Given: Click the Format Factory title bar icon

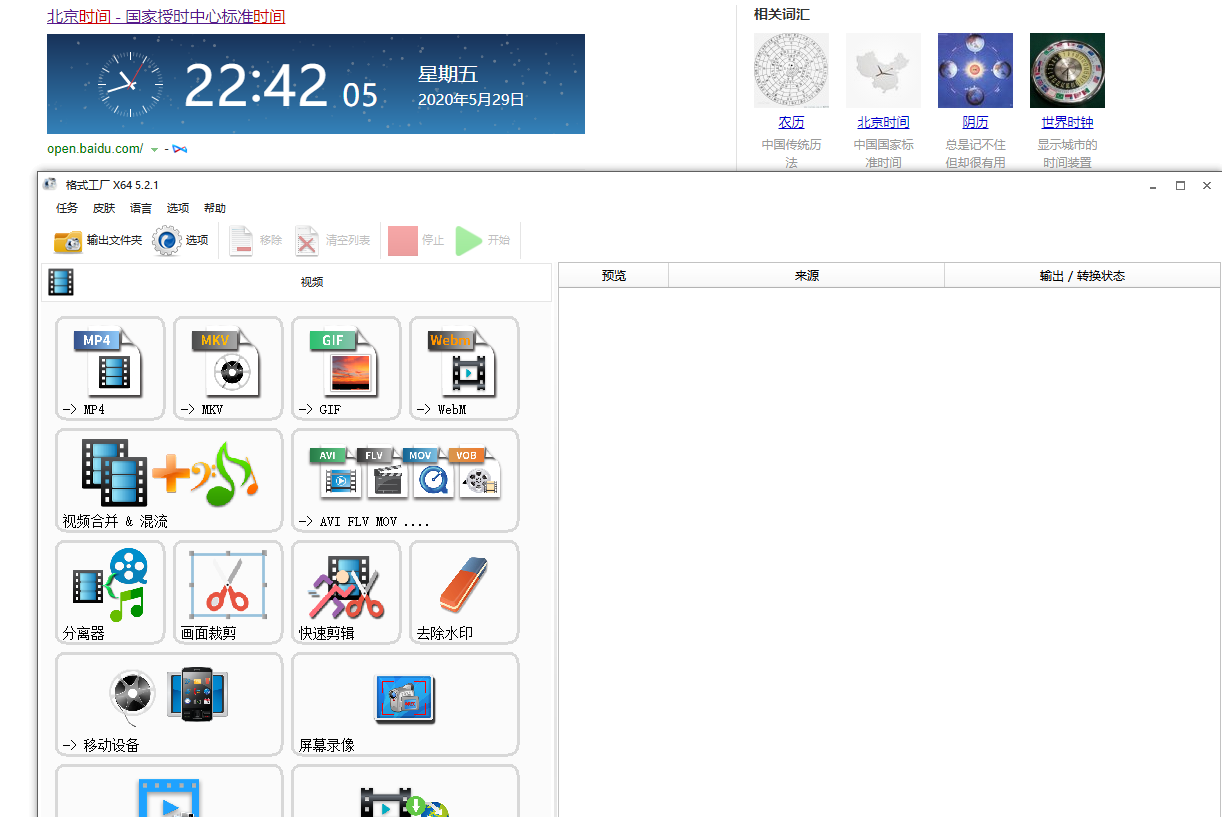Looking at the screenshot, I should coord(50,184).
